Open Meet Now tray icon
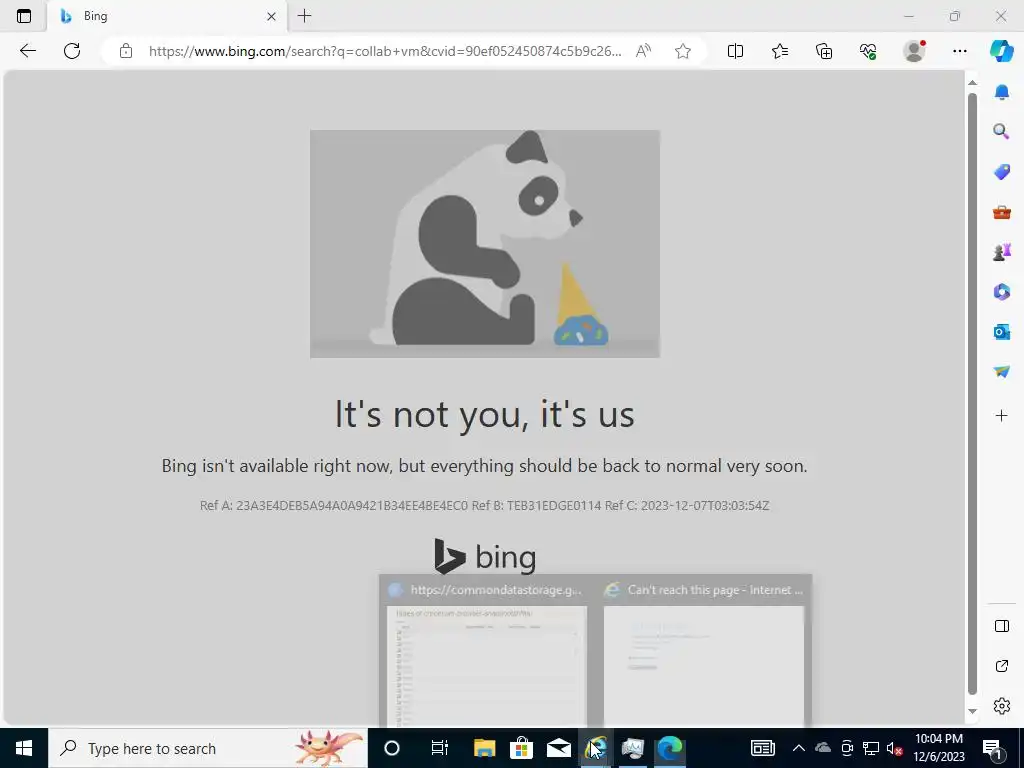1024x768 pixels. pyautogui.click(x=847, y=748)
